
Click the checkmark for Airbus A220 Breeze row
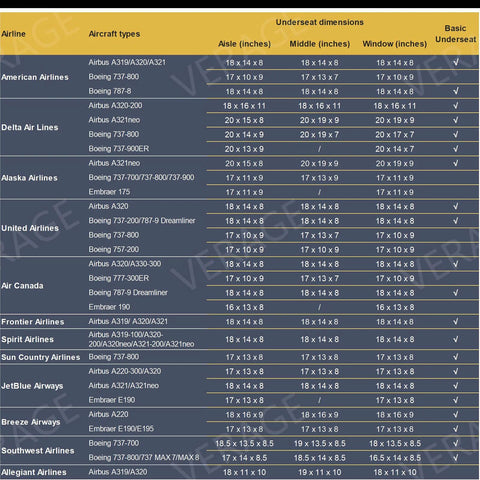pos(456,414)
